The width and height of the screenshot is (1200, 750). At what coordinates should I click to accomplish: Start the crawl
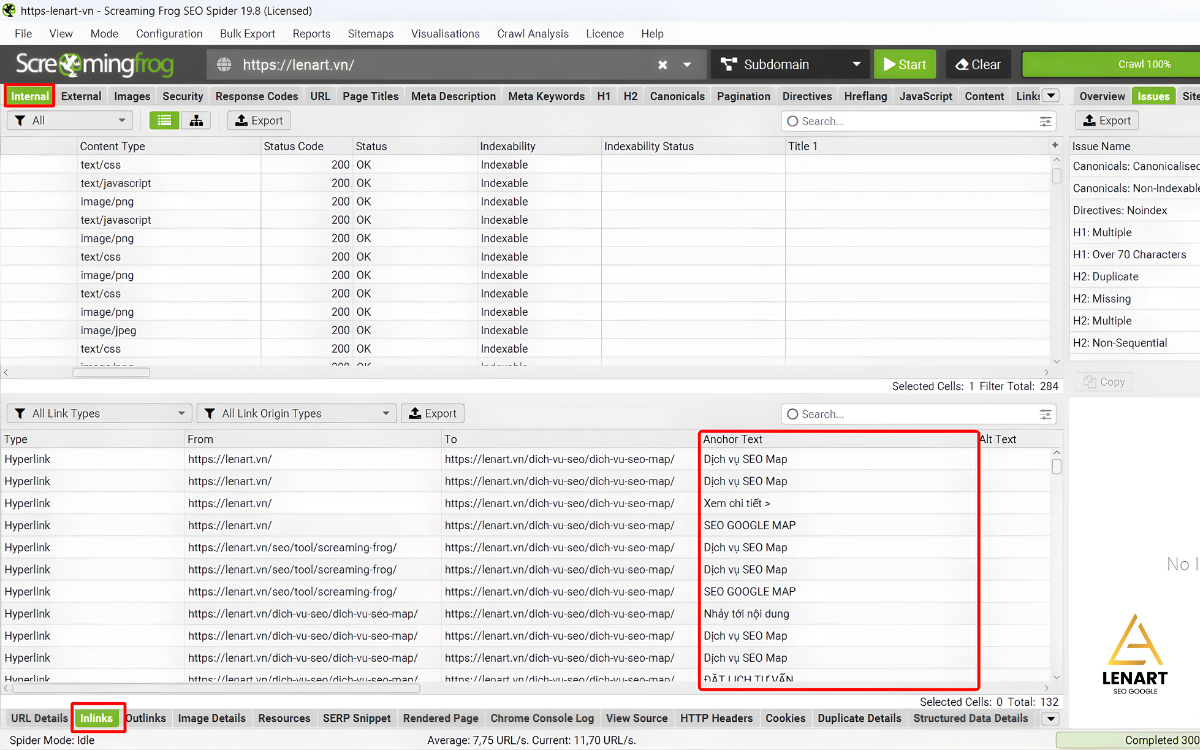click(904, 65)
